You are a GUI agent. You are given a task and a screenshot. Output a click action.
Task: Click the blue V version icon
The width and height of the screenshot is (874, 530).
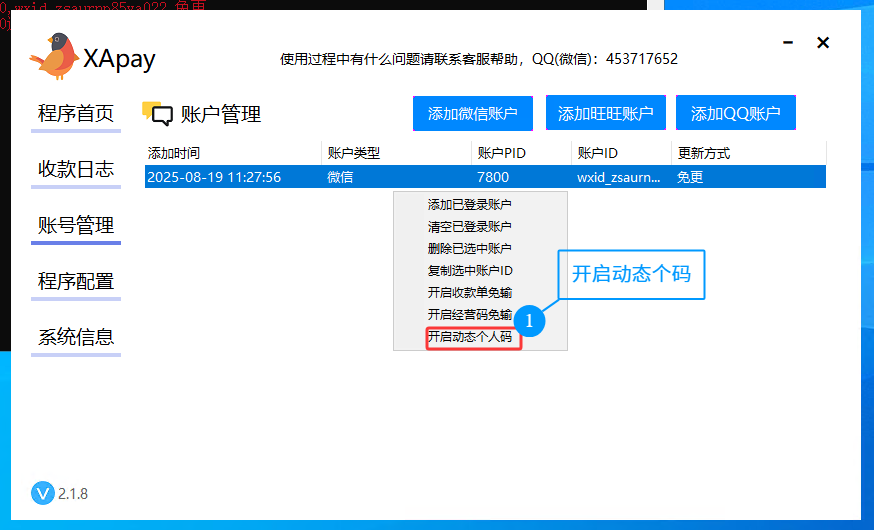[x=42, y=493]
